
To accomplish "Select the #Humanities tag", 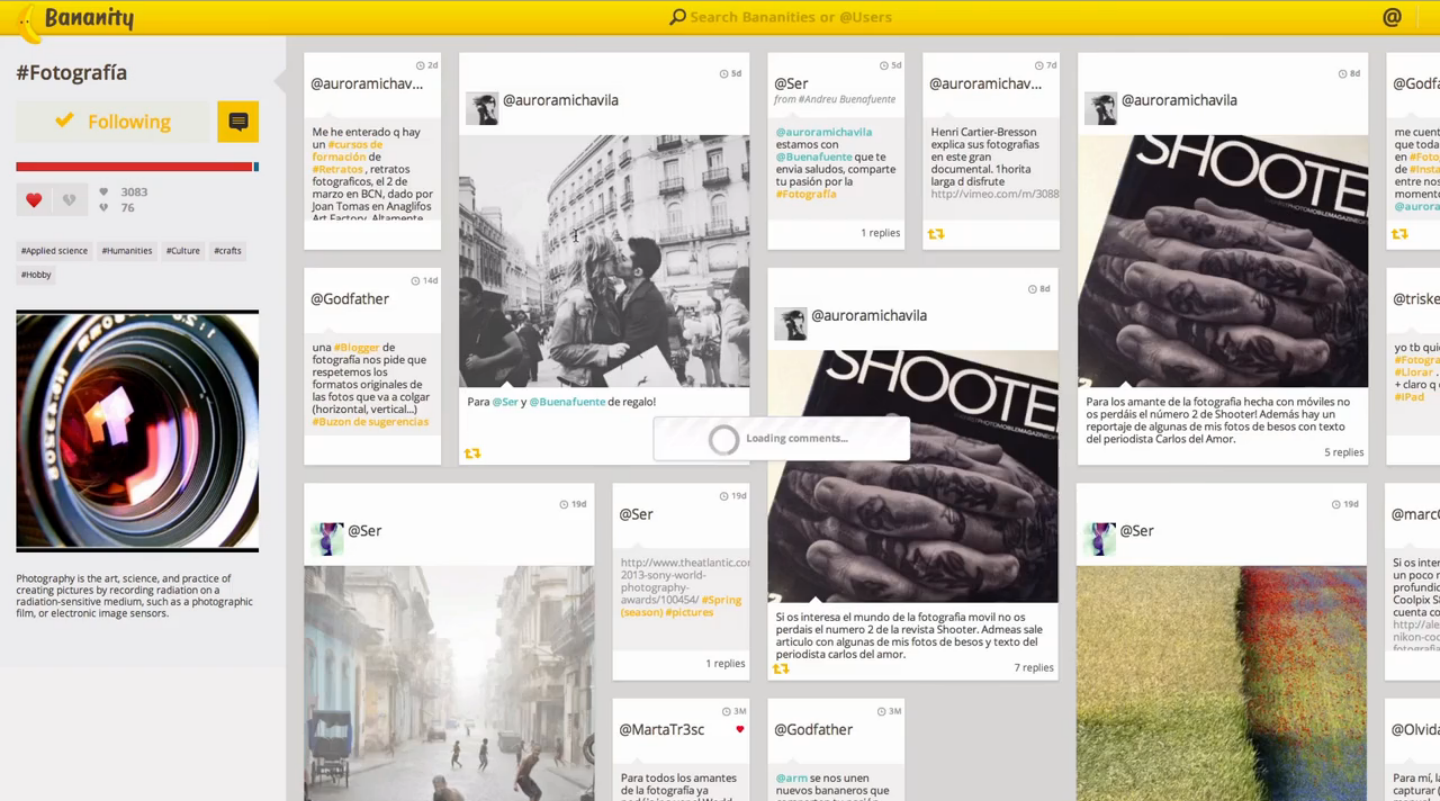I will (127, 251).
